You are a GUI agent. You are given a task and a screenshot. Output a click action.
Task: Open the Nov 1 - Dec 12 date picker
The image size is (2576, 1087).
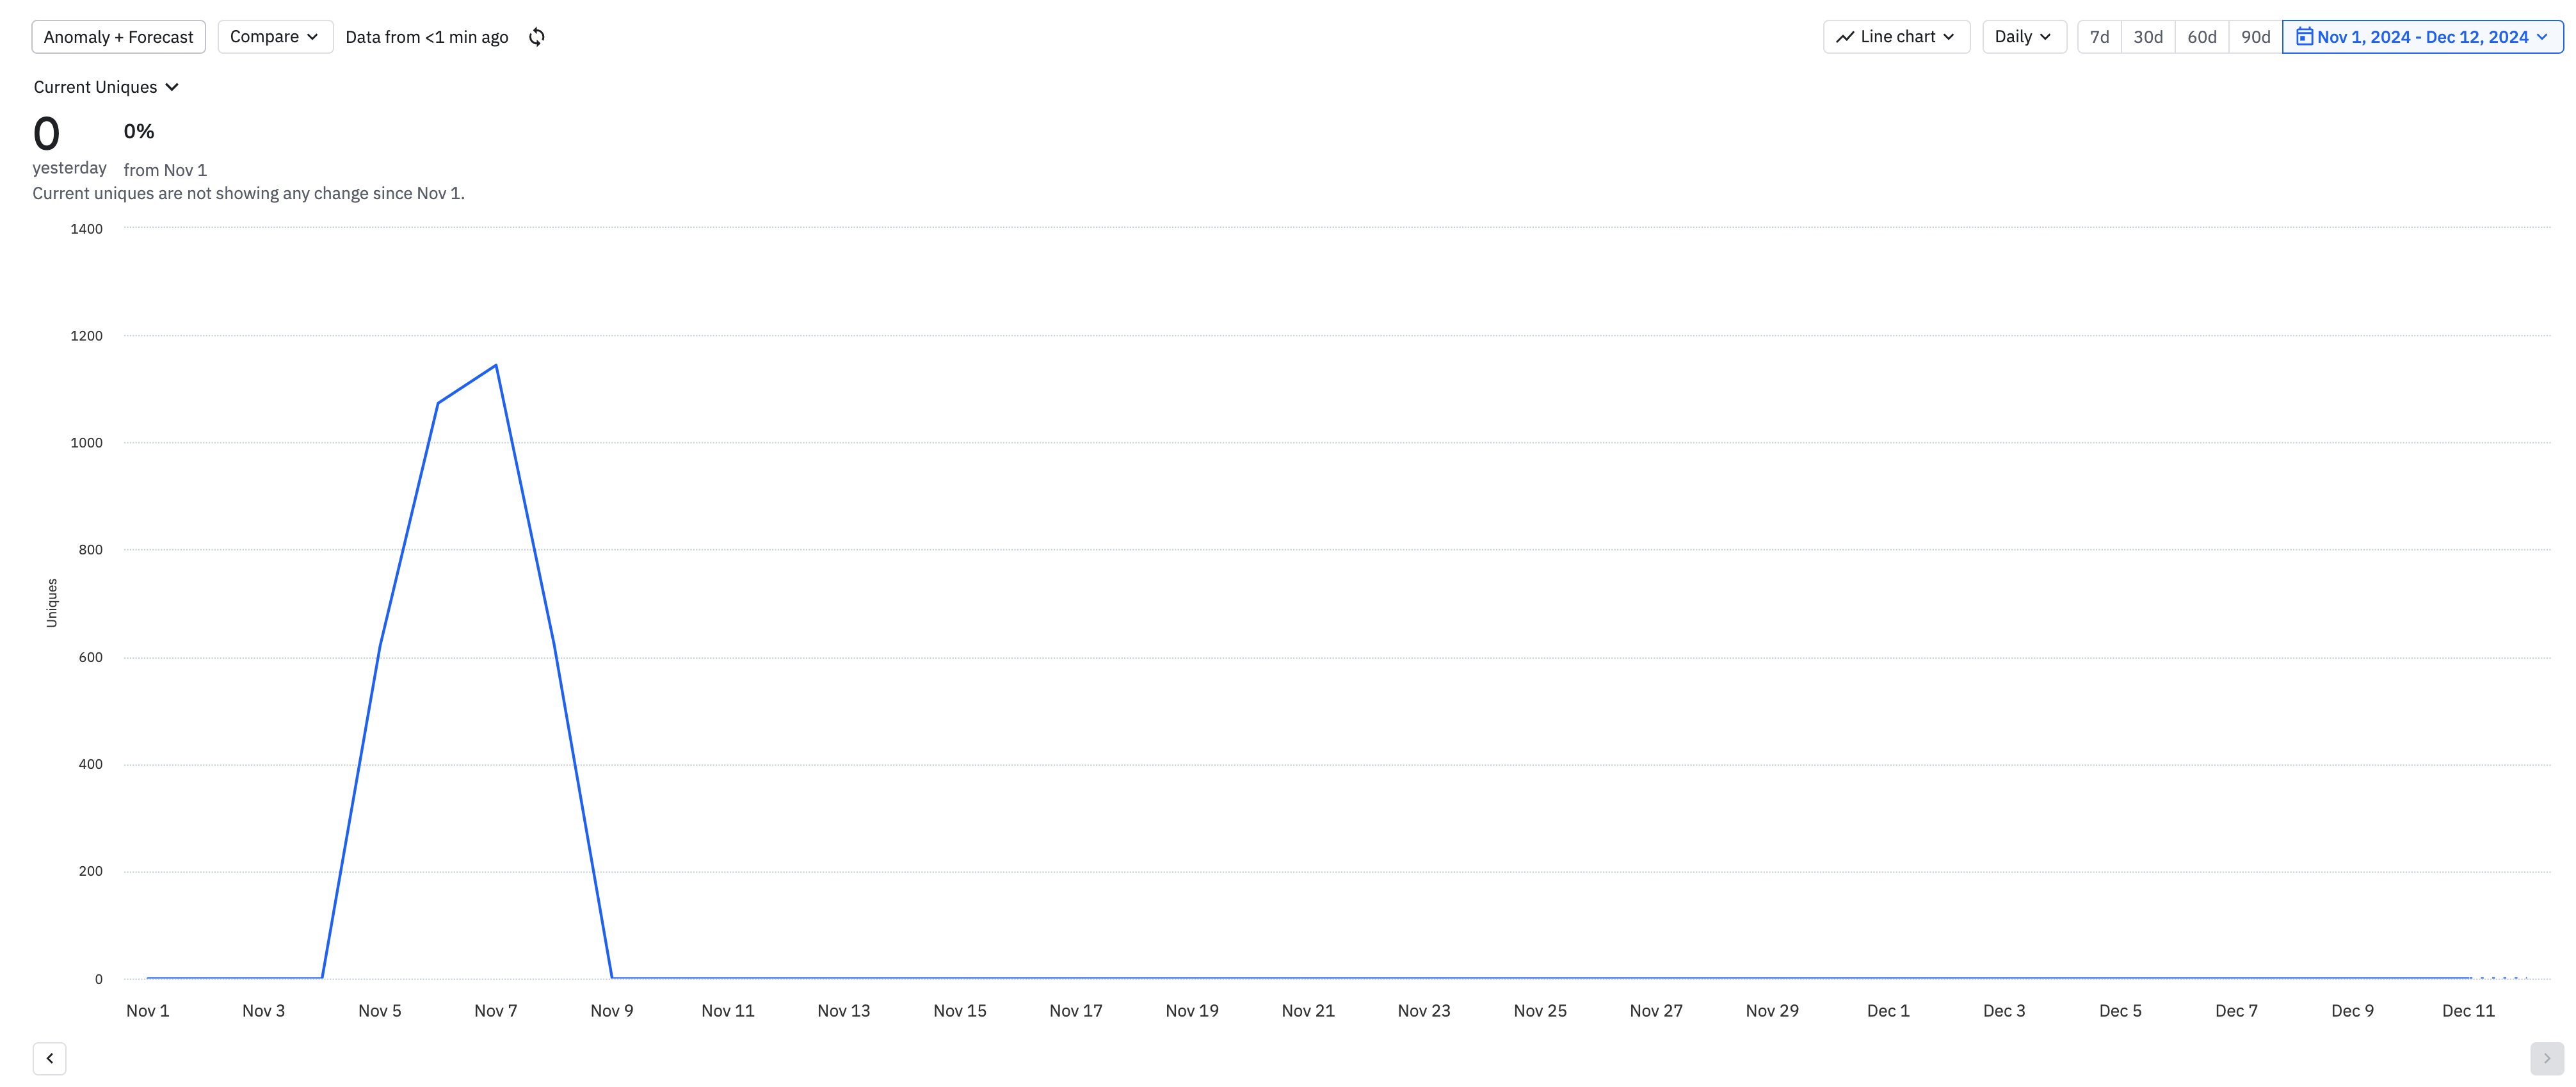click(x=2422, y=37)
